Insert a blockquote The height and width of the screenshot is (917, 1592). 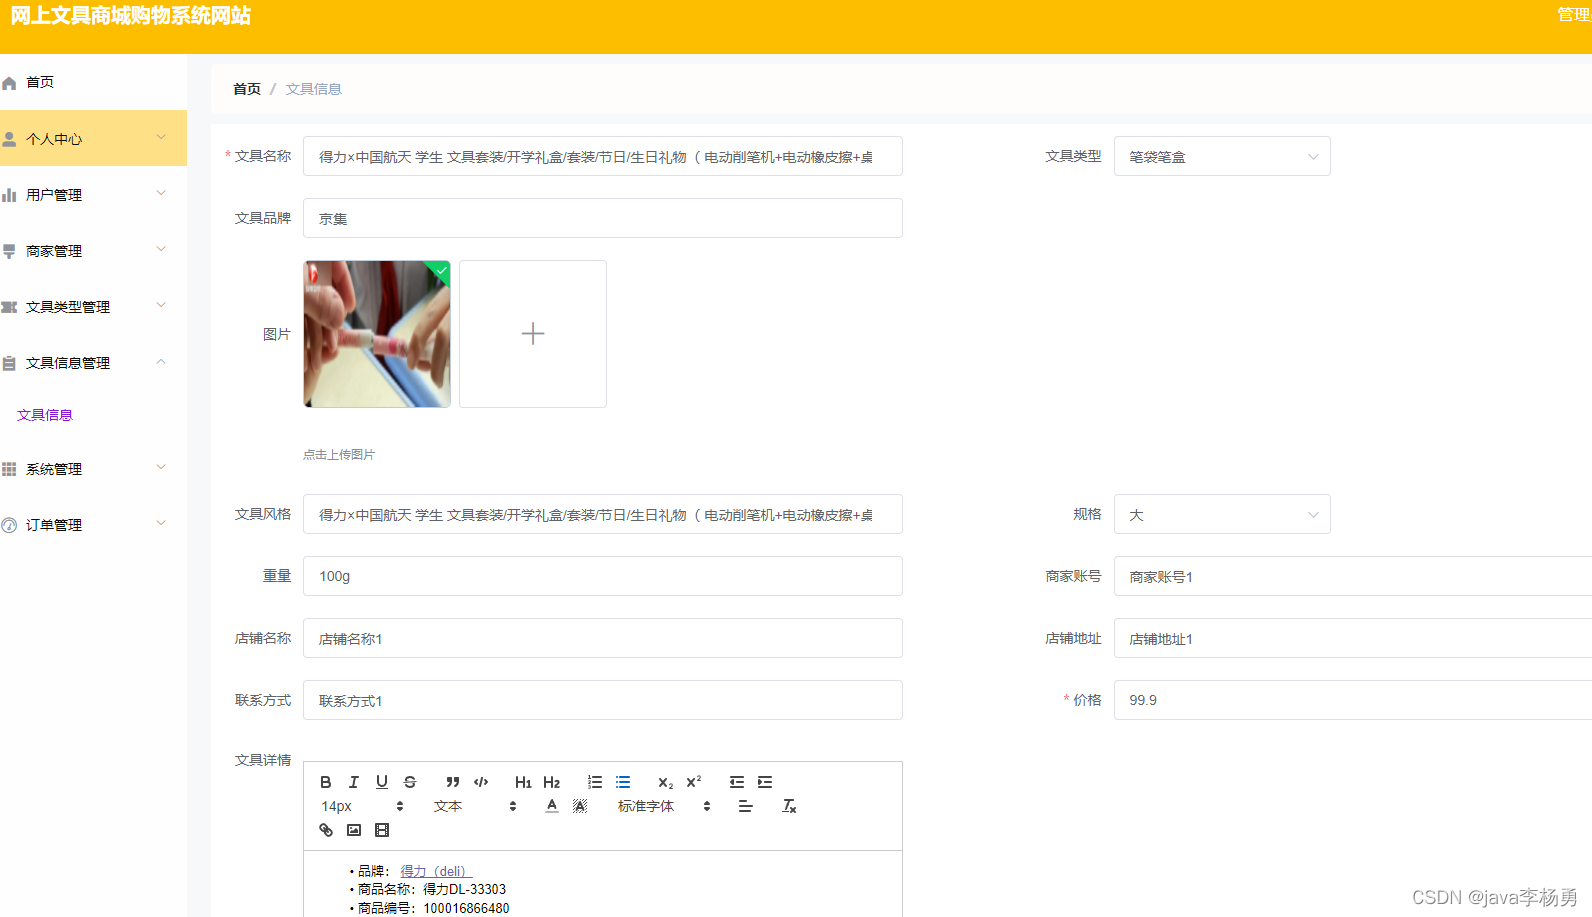click(x=453, y=782)
